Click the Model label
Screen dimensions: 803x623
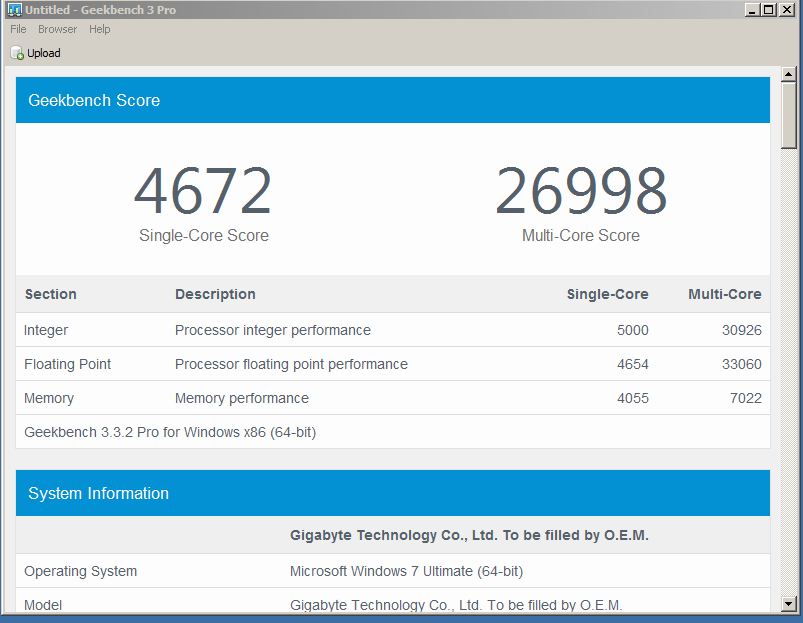click(43, 605)
